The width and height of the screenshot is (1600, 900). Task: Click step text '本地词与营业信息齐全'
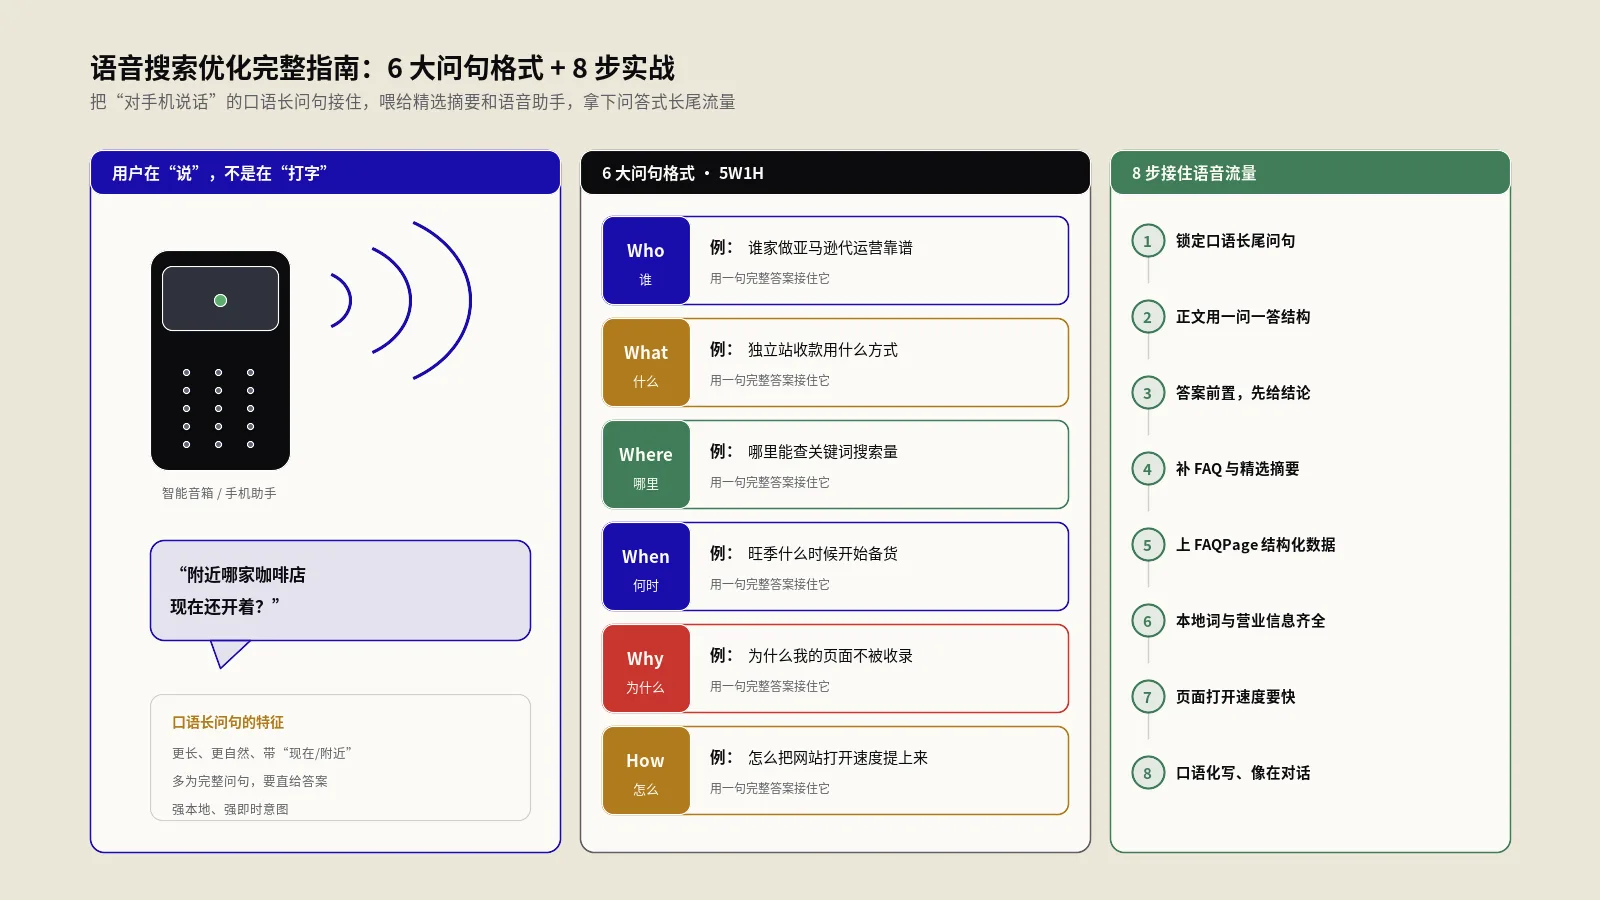1251,621
